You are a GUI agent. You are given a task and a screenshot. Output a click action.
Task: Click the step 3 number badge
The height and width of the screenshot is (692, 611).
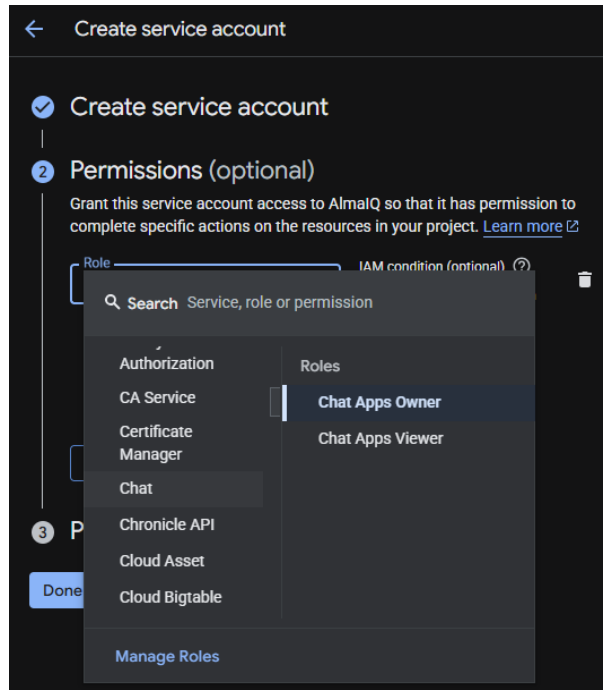coord(43,532)
